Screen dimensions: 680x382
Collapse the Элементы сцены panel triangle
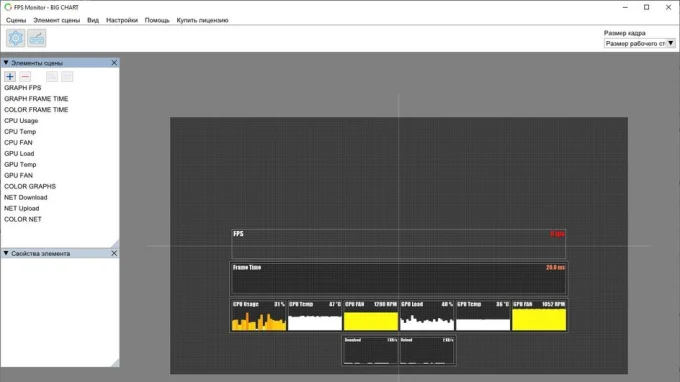6,63
